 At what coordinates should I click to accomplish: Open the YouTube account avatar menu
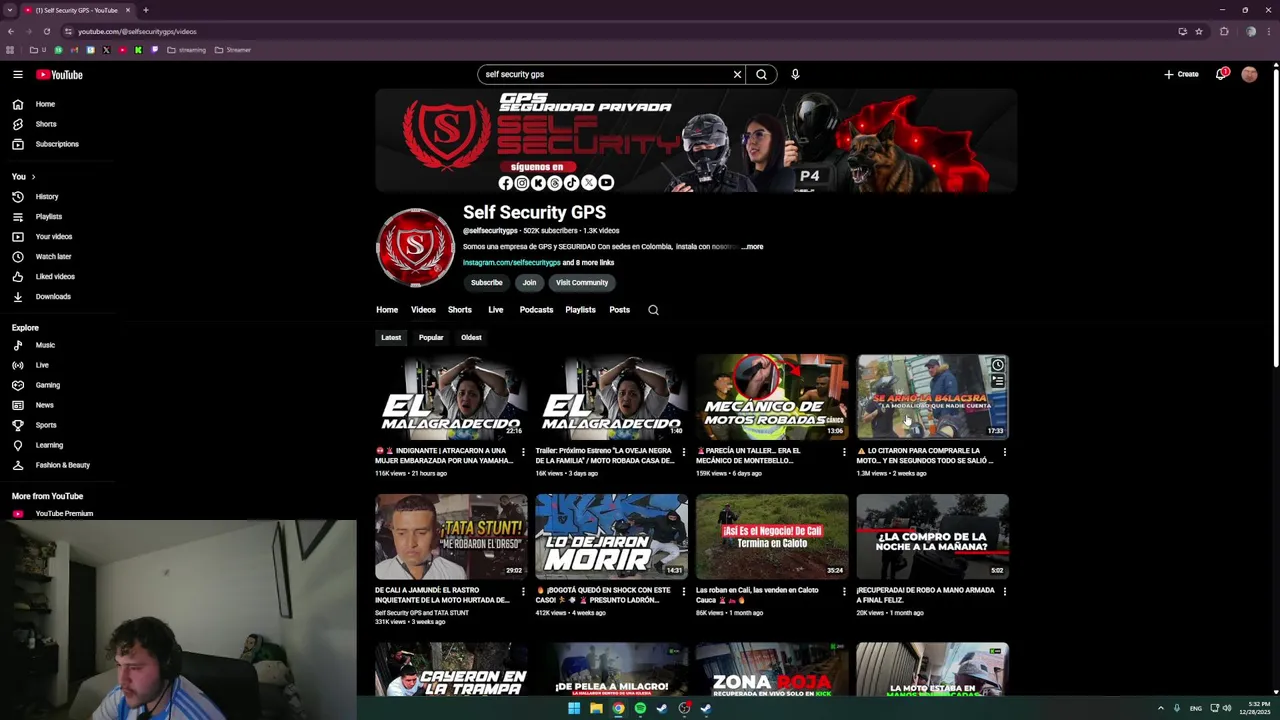click(x=1249, y=74)
